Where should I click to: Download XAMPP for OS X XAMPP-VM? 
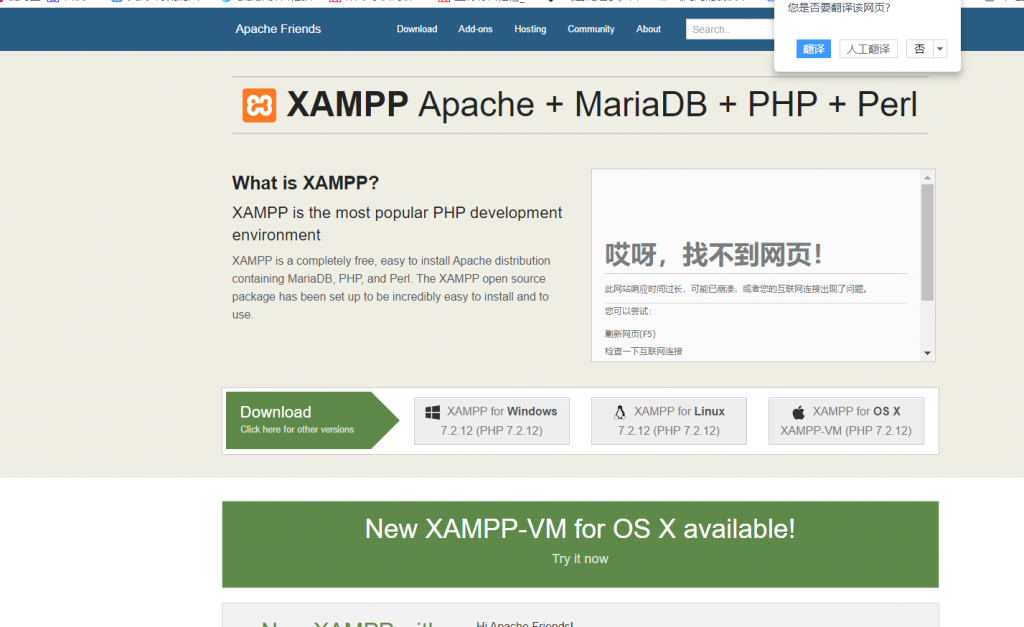click(x=846, y=421)
